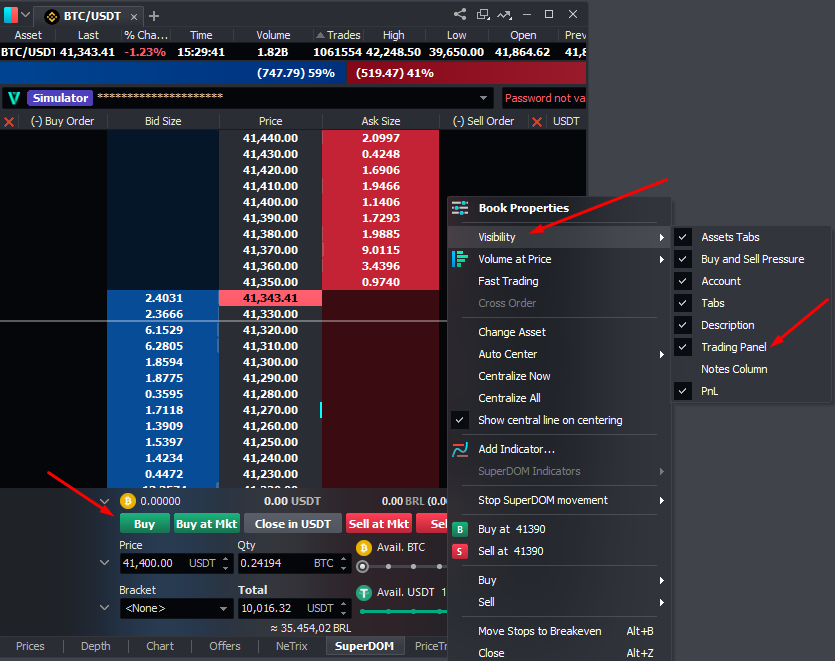Click the Bitcoin position coin icon
The image size is (835, 661).
(x=128, y=501)
